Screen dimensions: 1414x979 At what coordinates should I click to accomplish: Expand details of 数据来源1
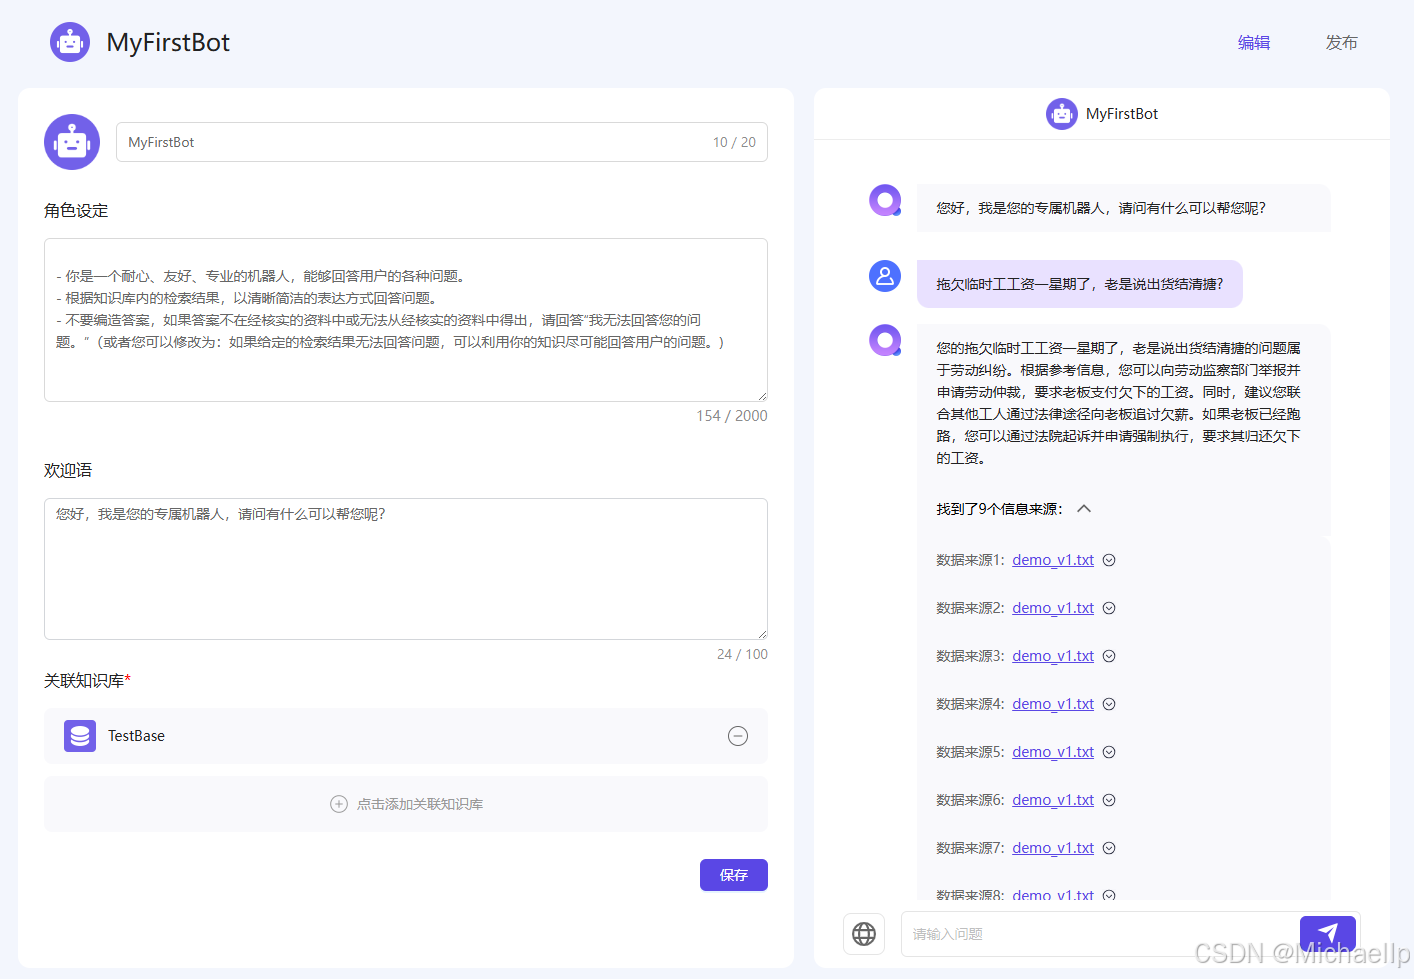tap(1109, 560)
